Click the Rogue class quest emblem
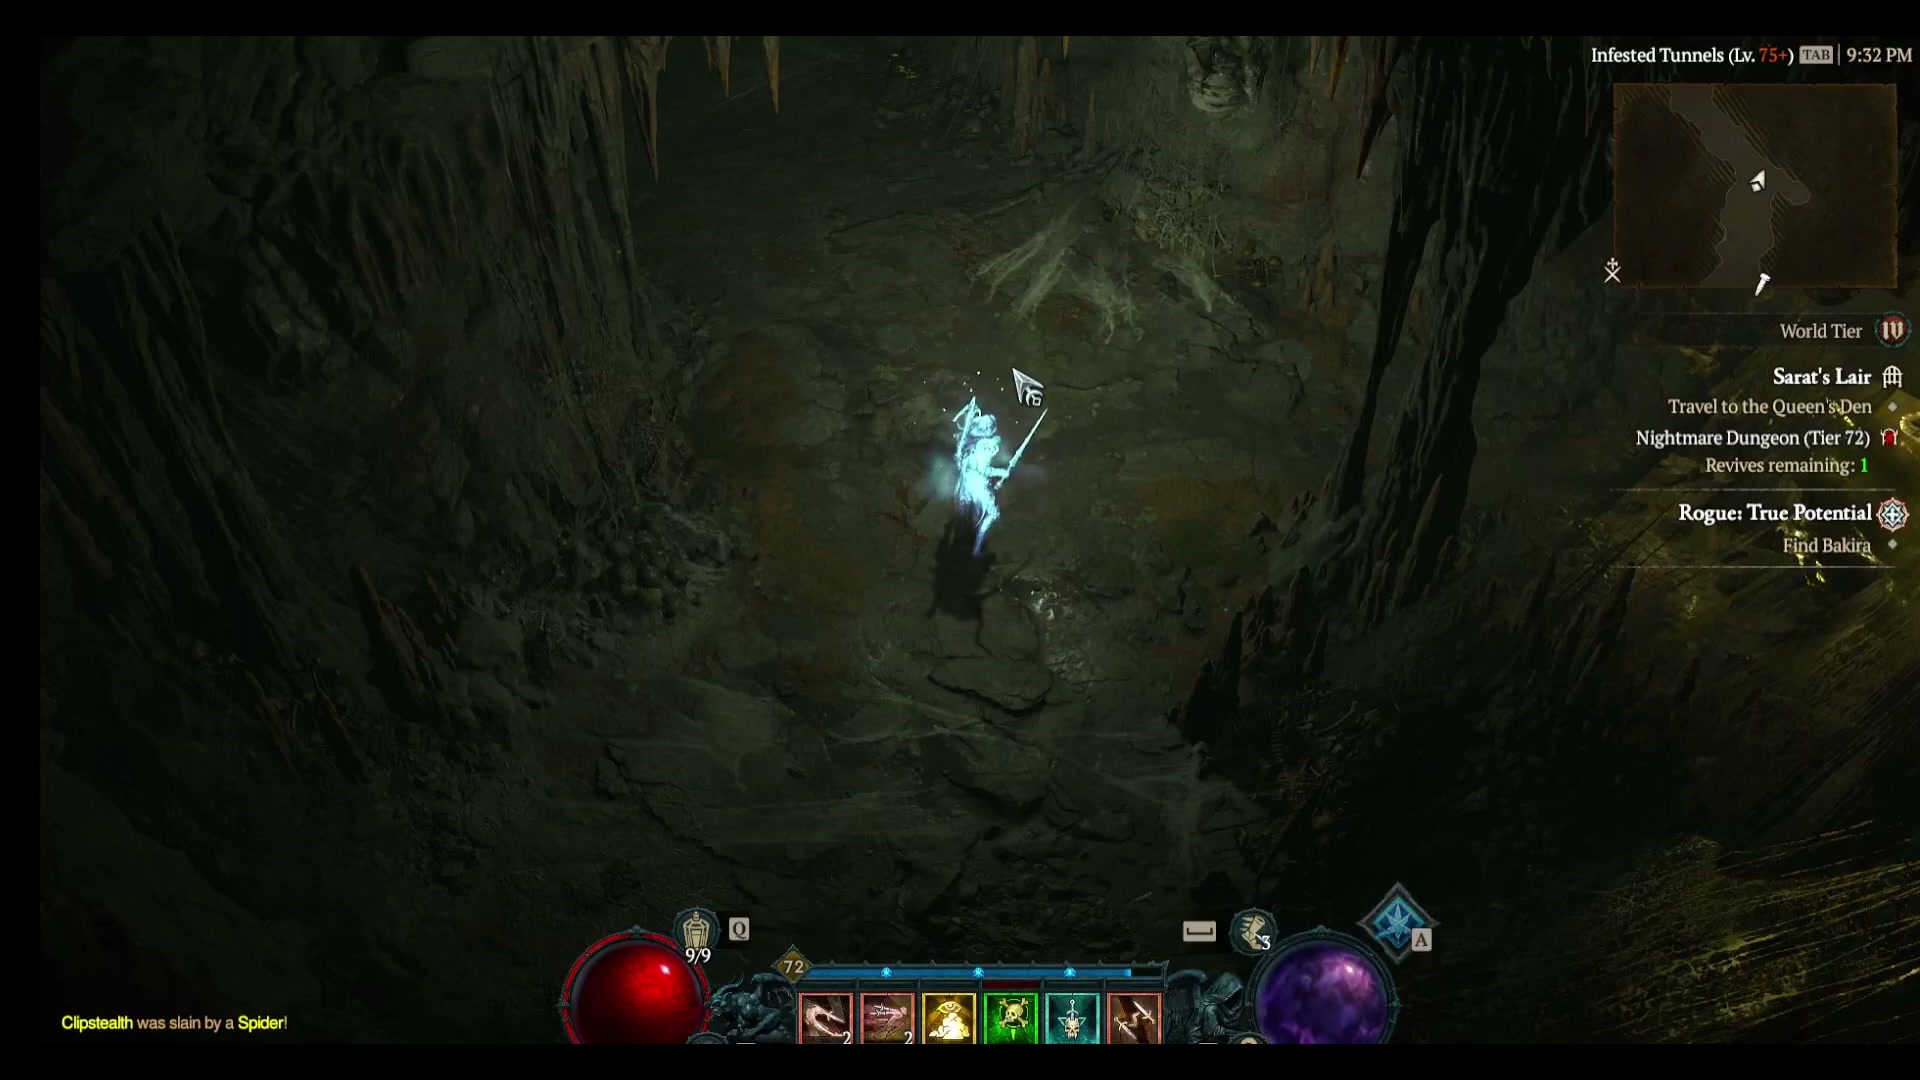Viewport: 1920px width, 1080px height. click(1892, 514)
